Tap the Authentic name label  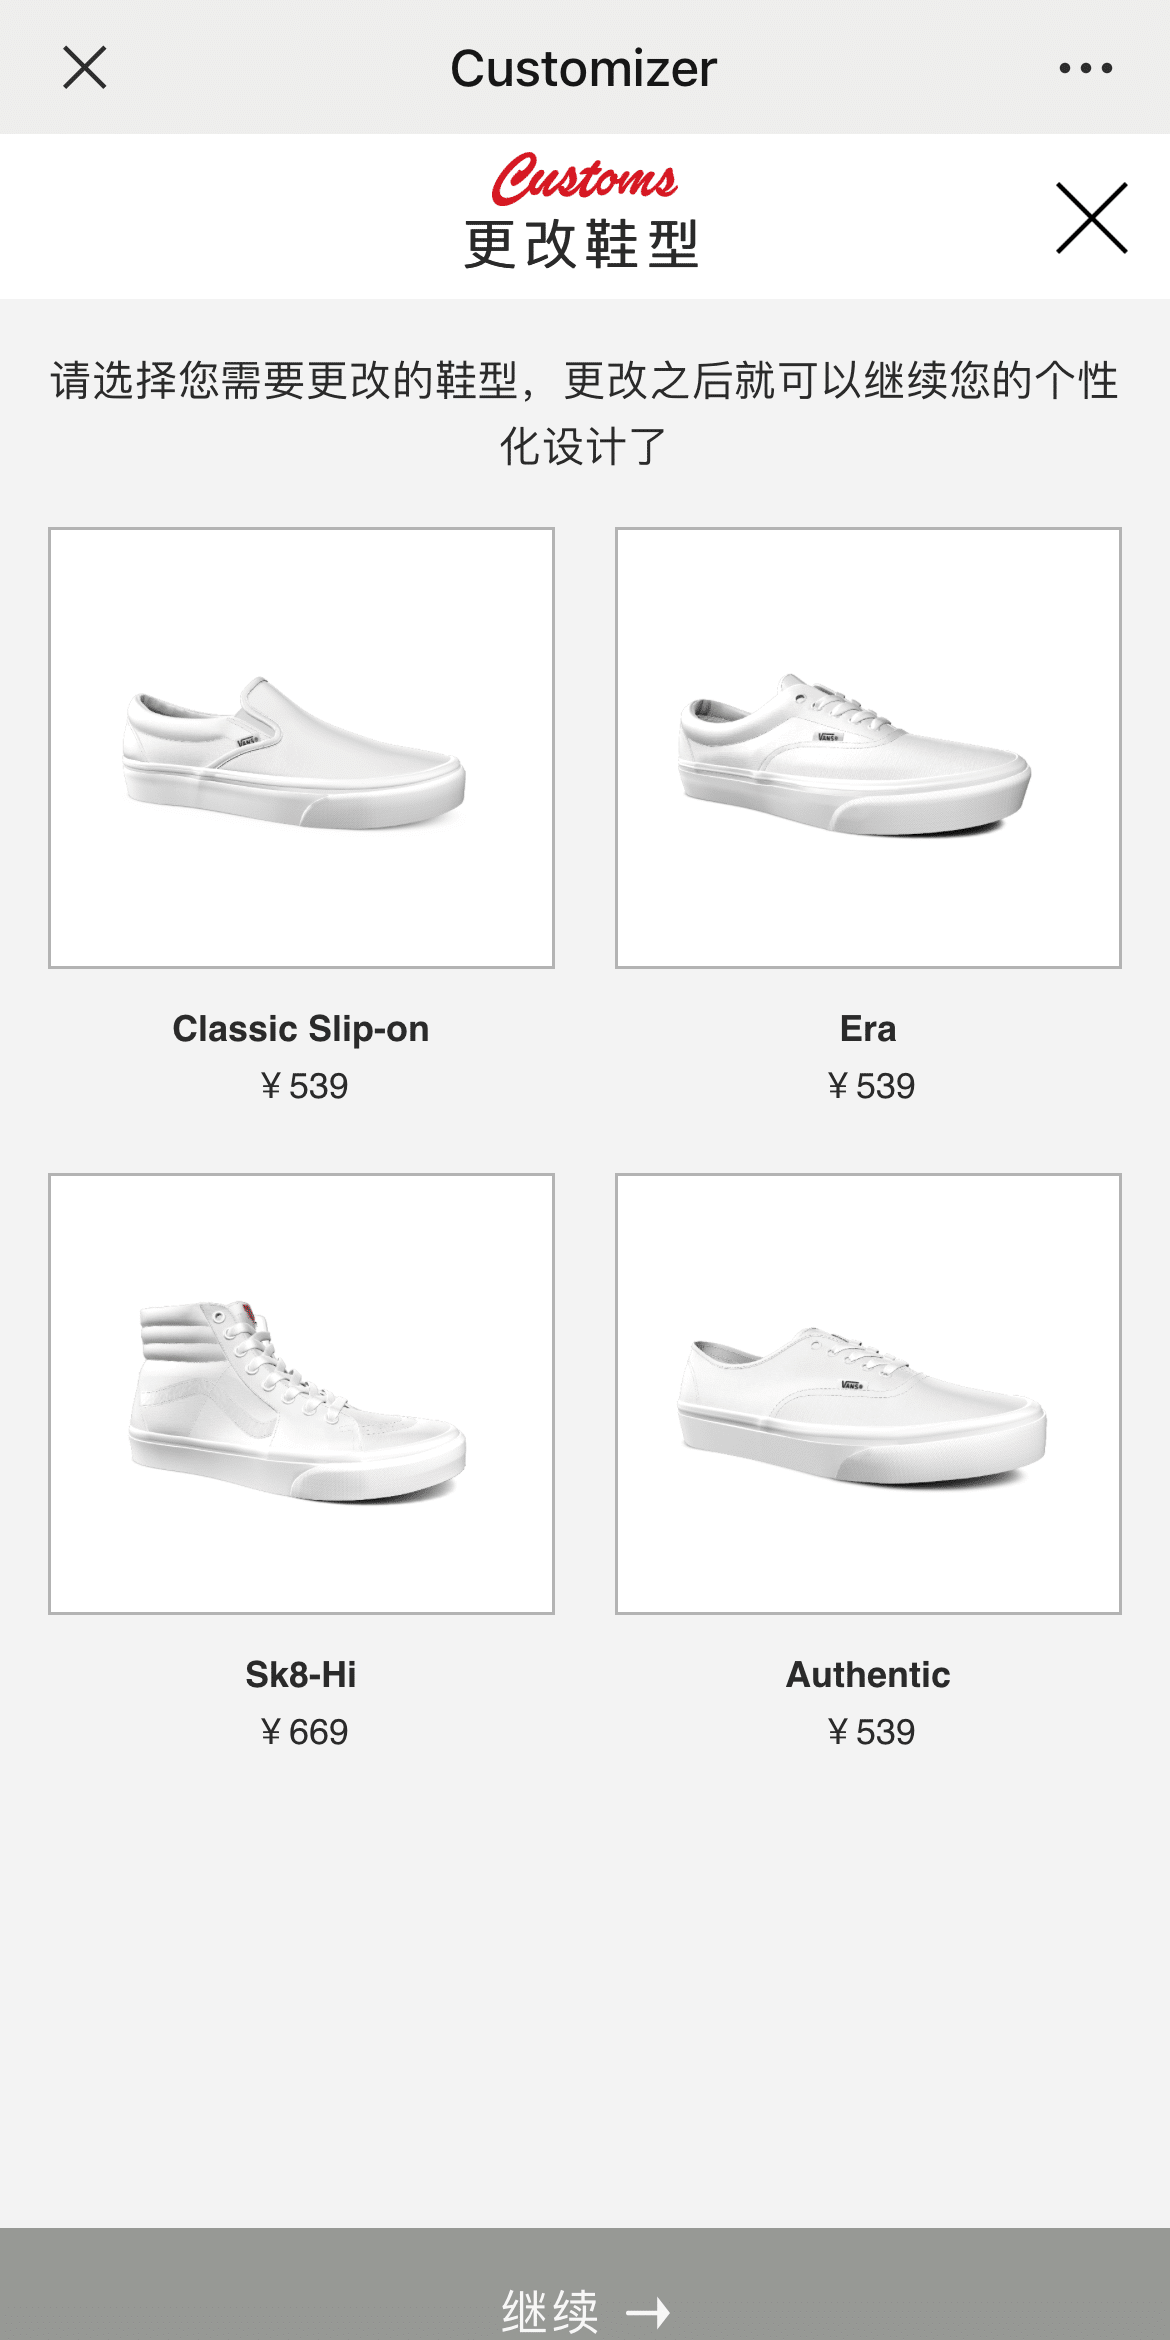coord(868,1675)
